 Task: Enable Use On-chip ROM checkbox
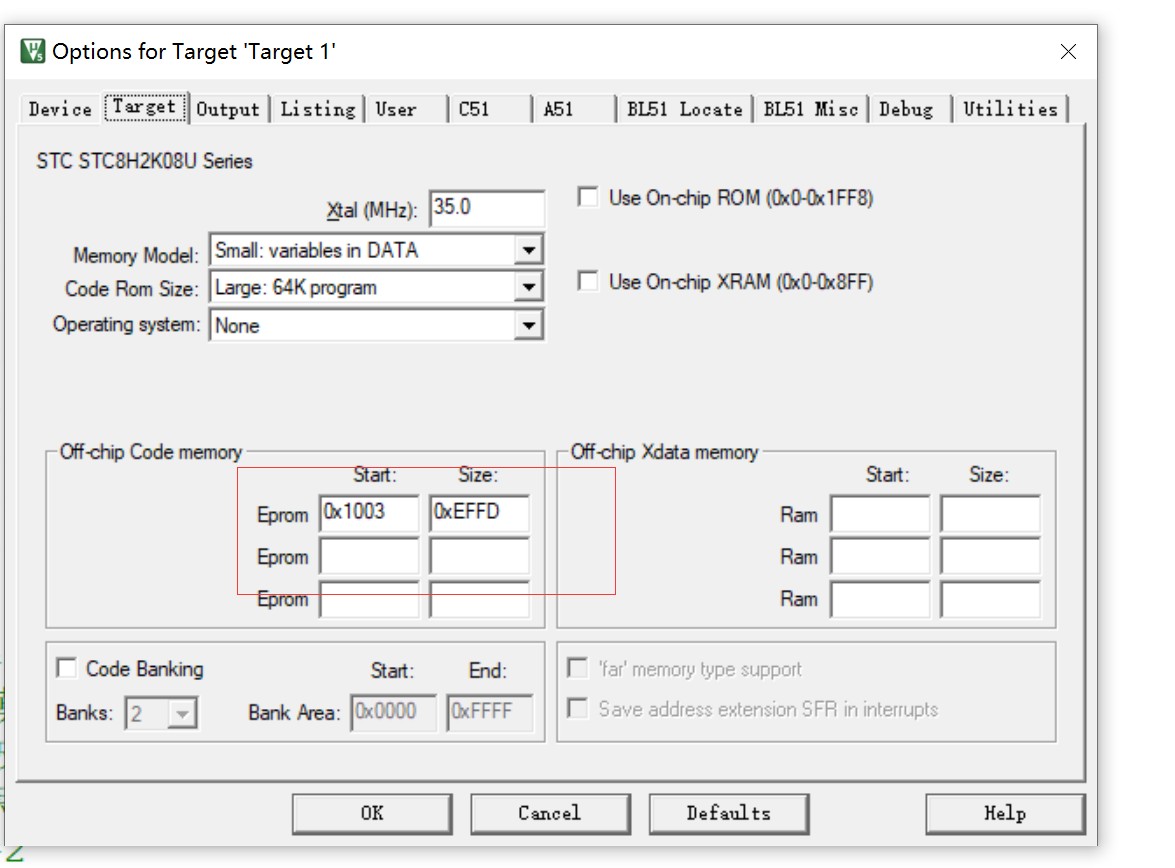click(588, 198)
